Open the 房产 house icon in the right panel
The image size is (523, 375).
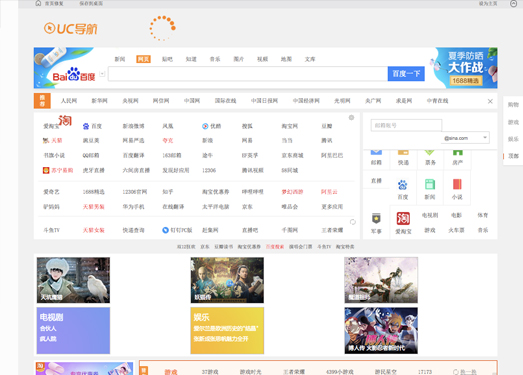pos(457,152)
